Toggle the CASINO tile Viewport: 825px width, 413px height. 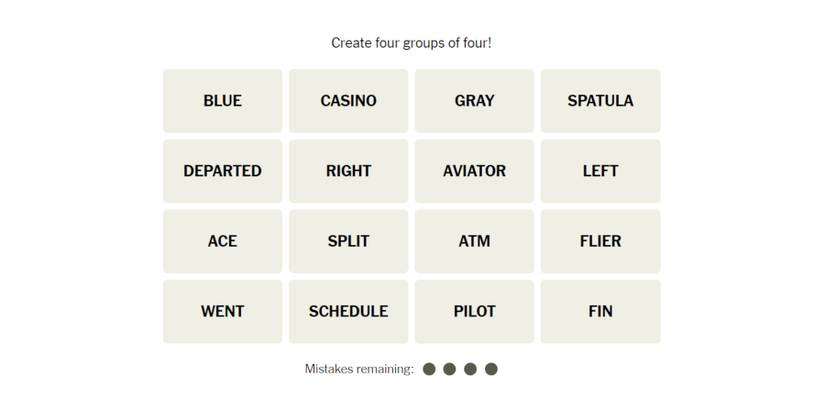tap(348, 101)
